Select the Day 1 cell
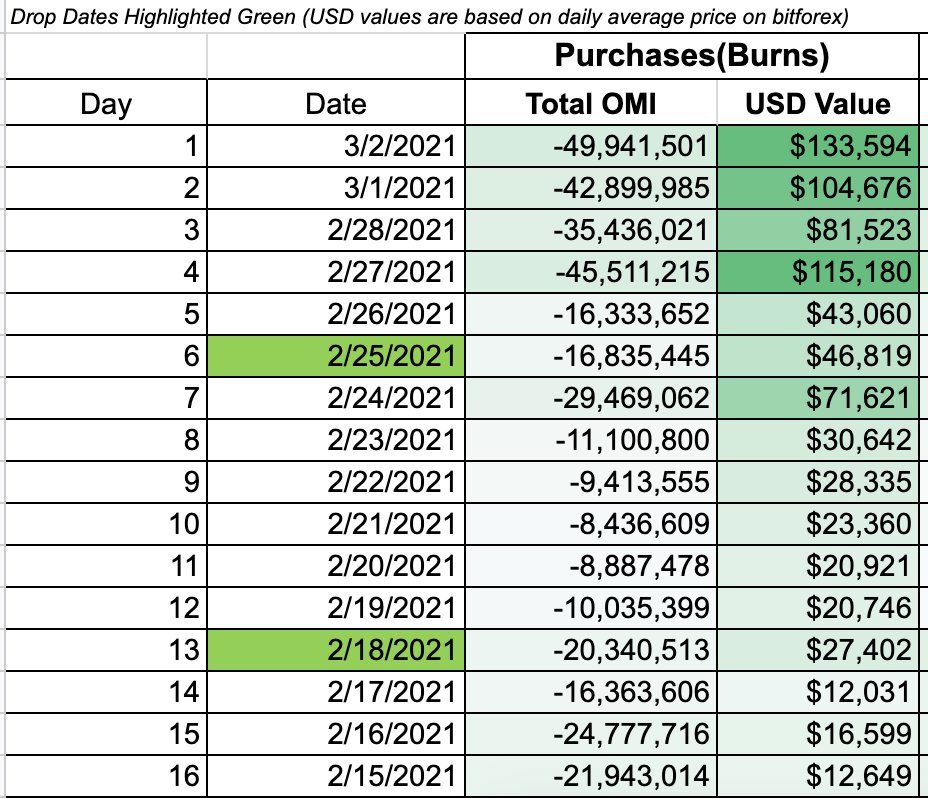The width and height of the screenshot is (928, 798). [x=105, y=145]
